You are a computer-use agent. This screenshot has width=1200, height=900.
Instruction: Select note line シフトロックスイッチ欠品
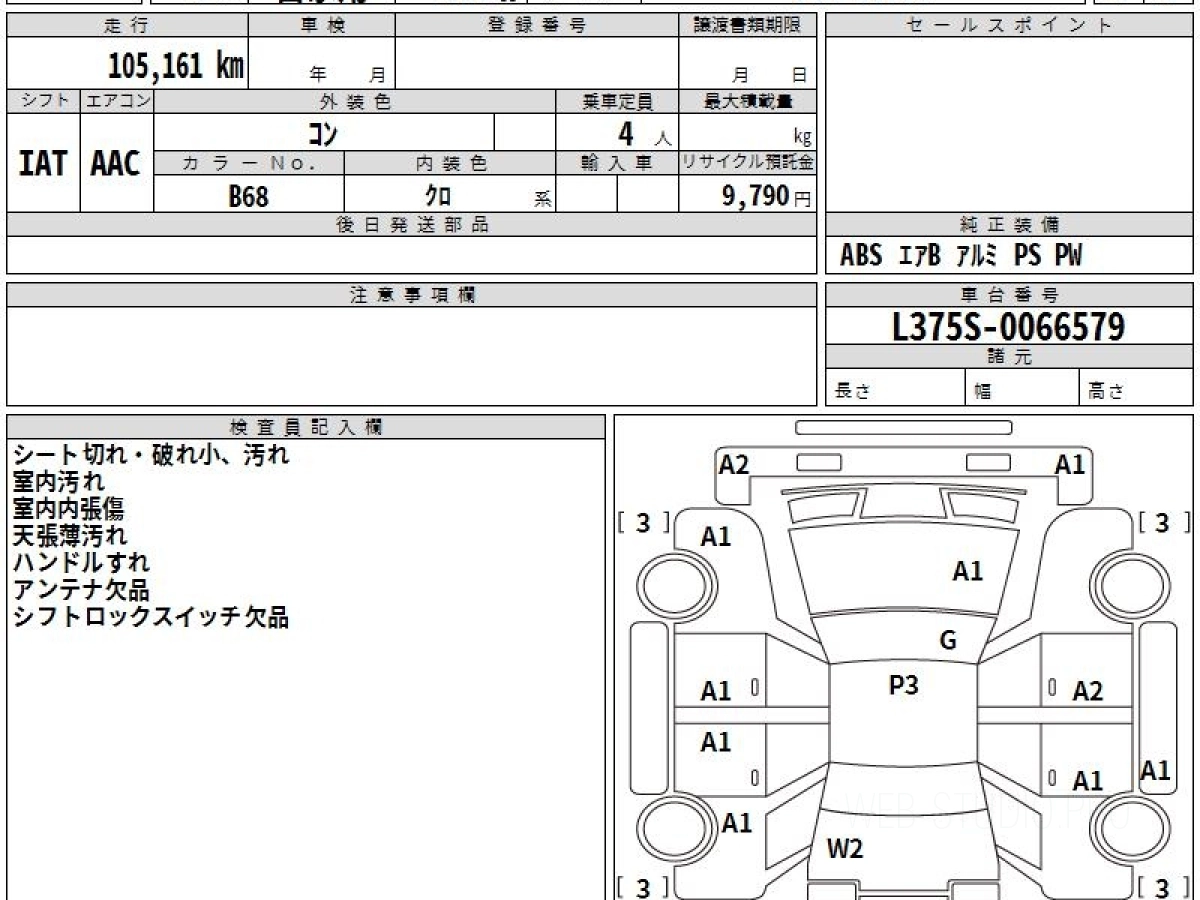pyautogui.click(x=151, y=617)
